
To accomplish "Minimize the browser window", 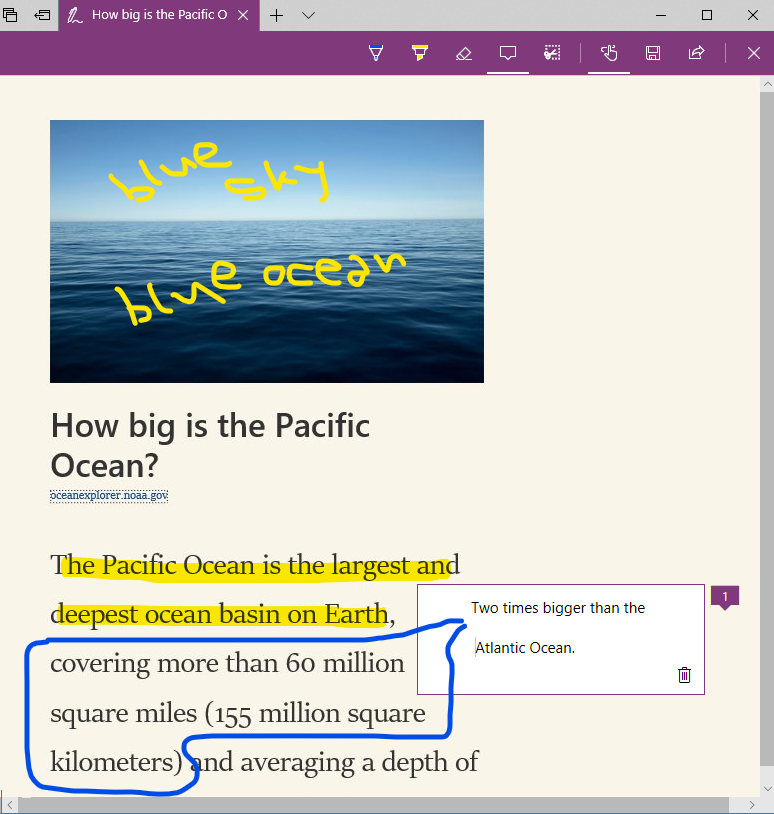I will (x=661, y=15).
